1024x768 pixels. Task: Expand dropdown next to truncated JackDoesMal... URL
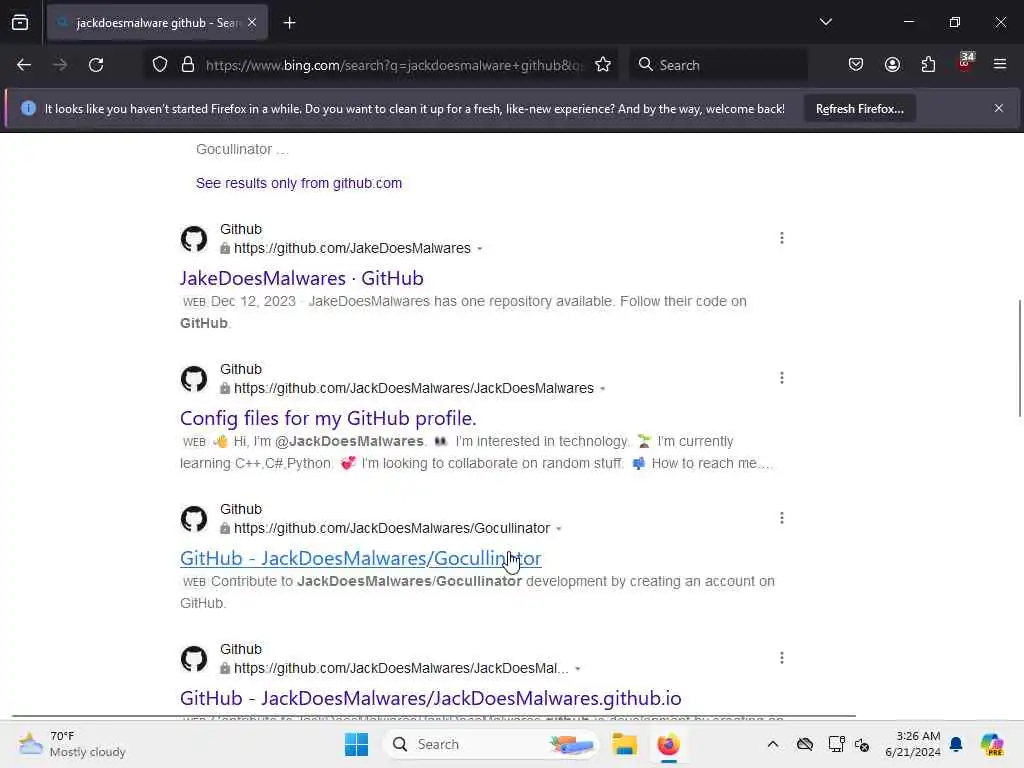coord(577,669)
